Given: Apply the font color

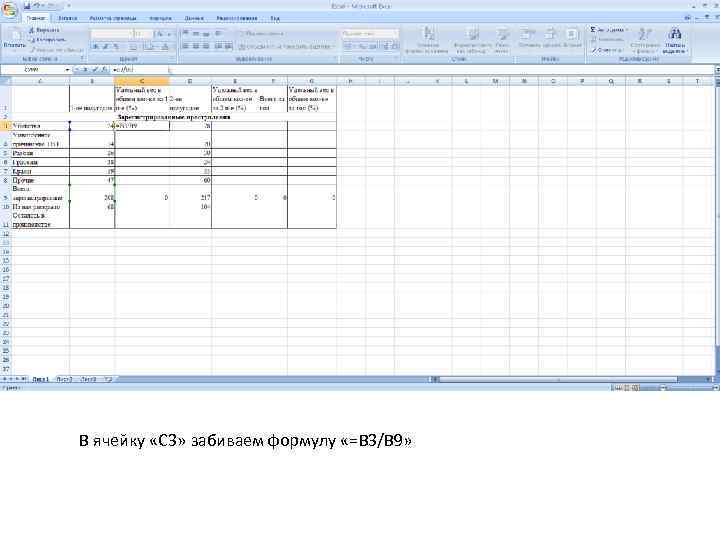Looking at the screenshot, I should pyautogui.click(x=164, y=46).
